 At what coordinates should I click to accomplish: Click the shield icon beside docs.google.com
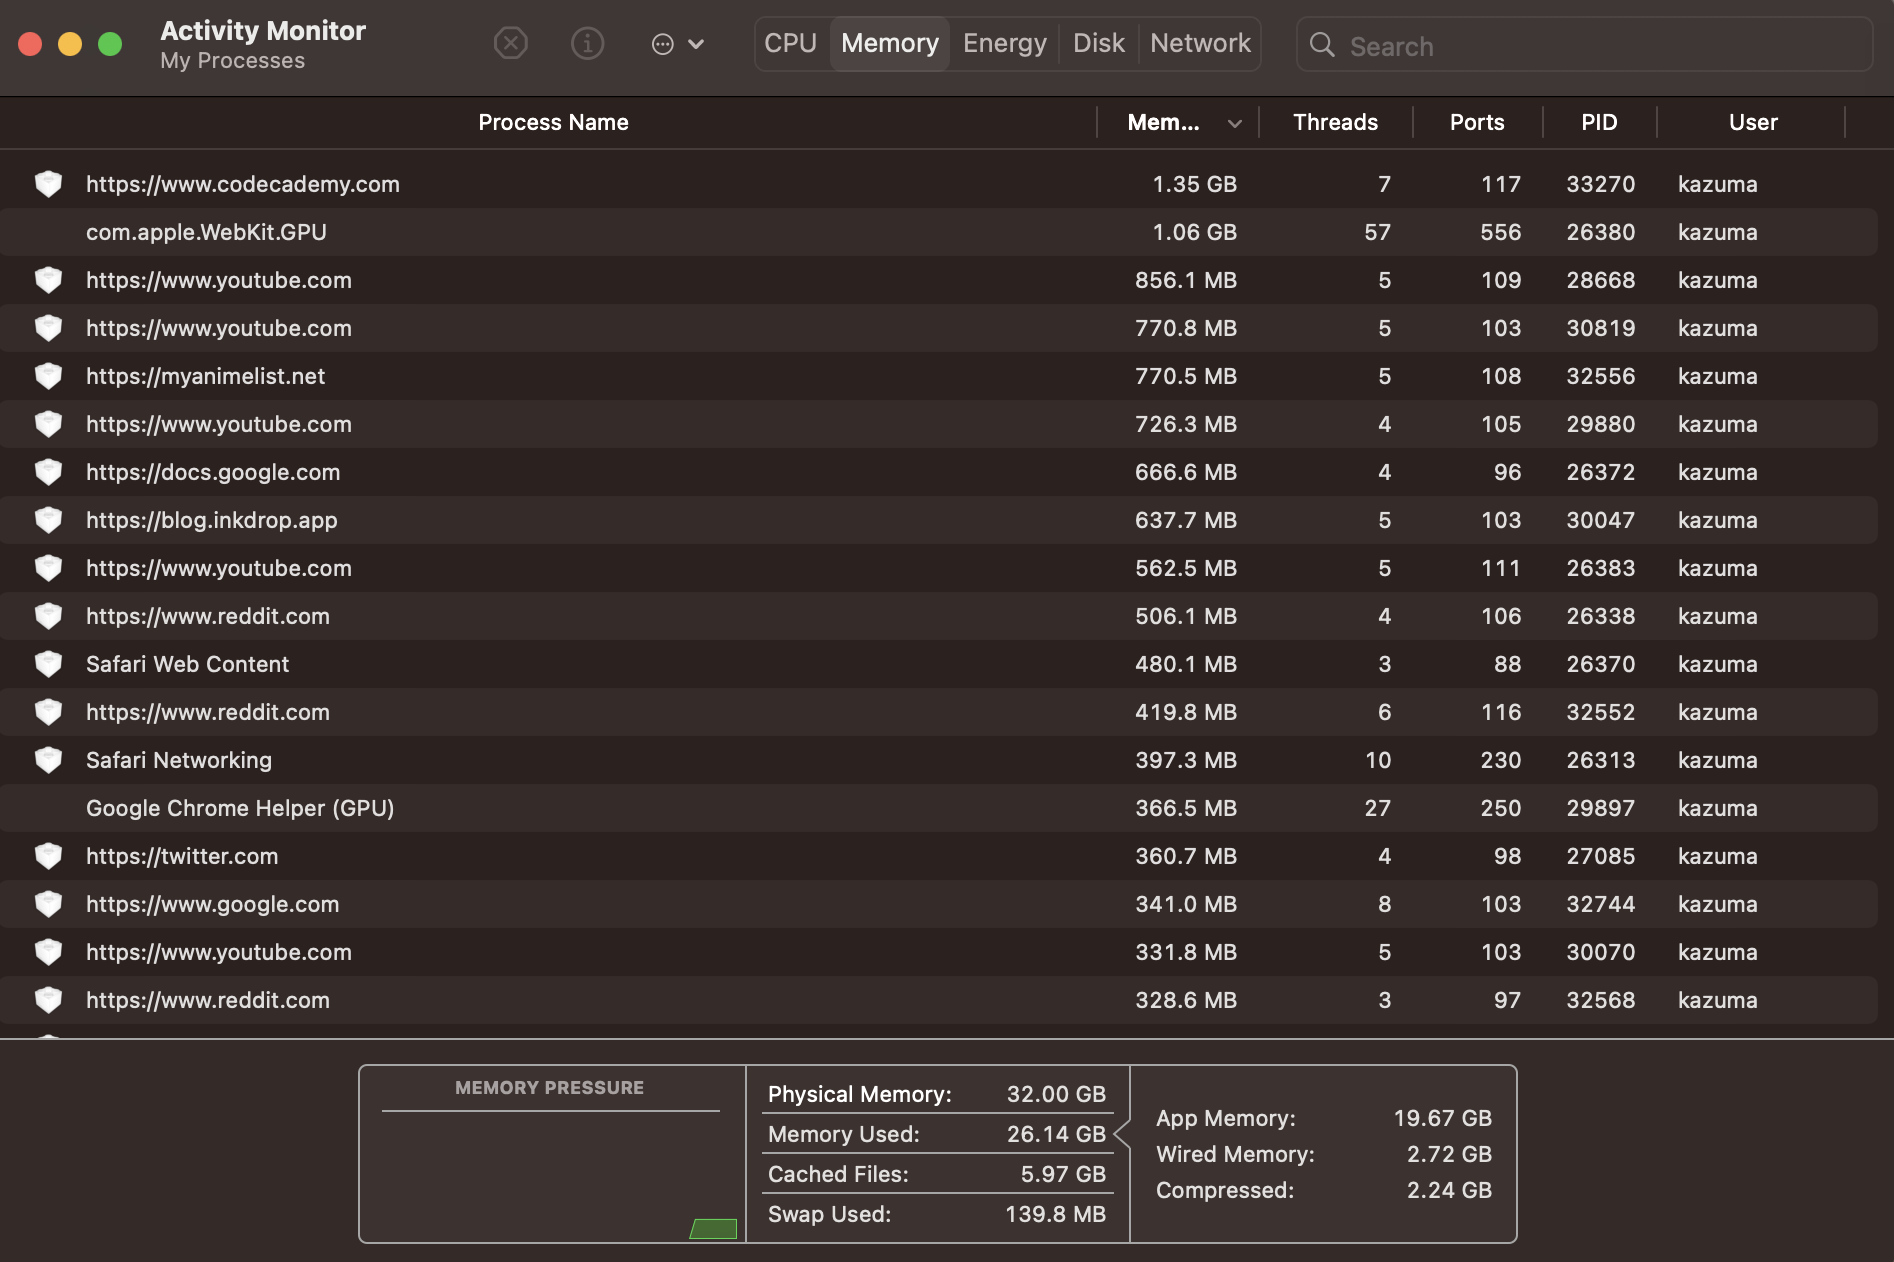click(48, 472)
